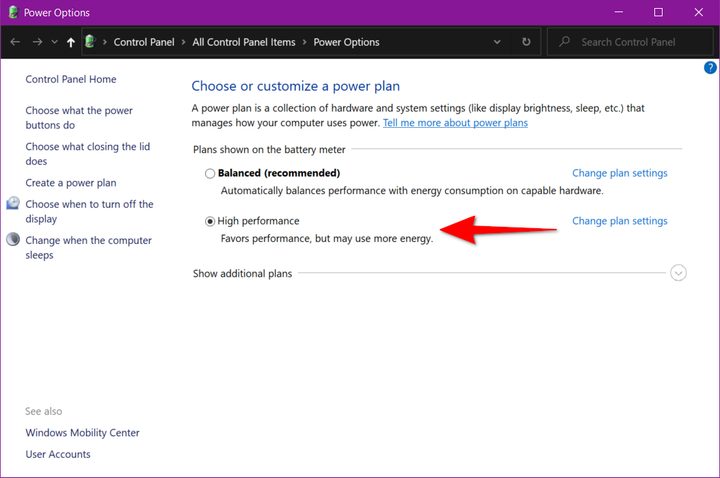Click the 'Choose or customize a power plan' heading
The height and width of the screenshot is (478, 720).
pos(295,86)
